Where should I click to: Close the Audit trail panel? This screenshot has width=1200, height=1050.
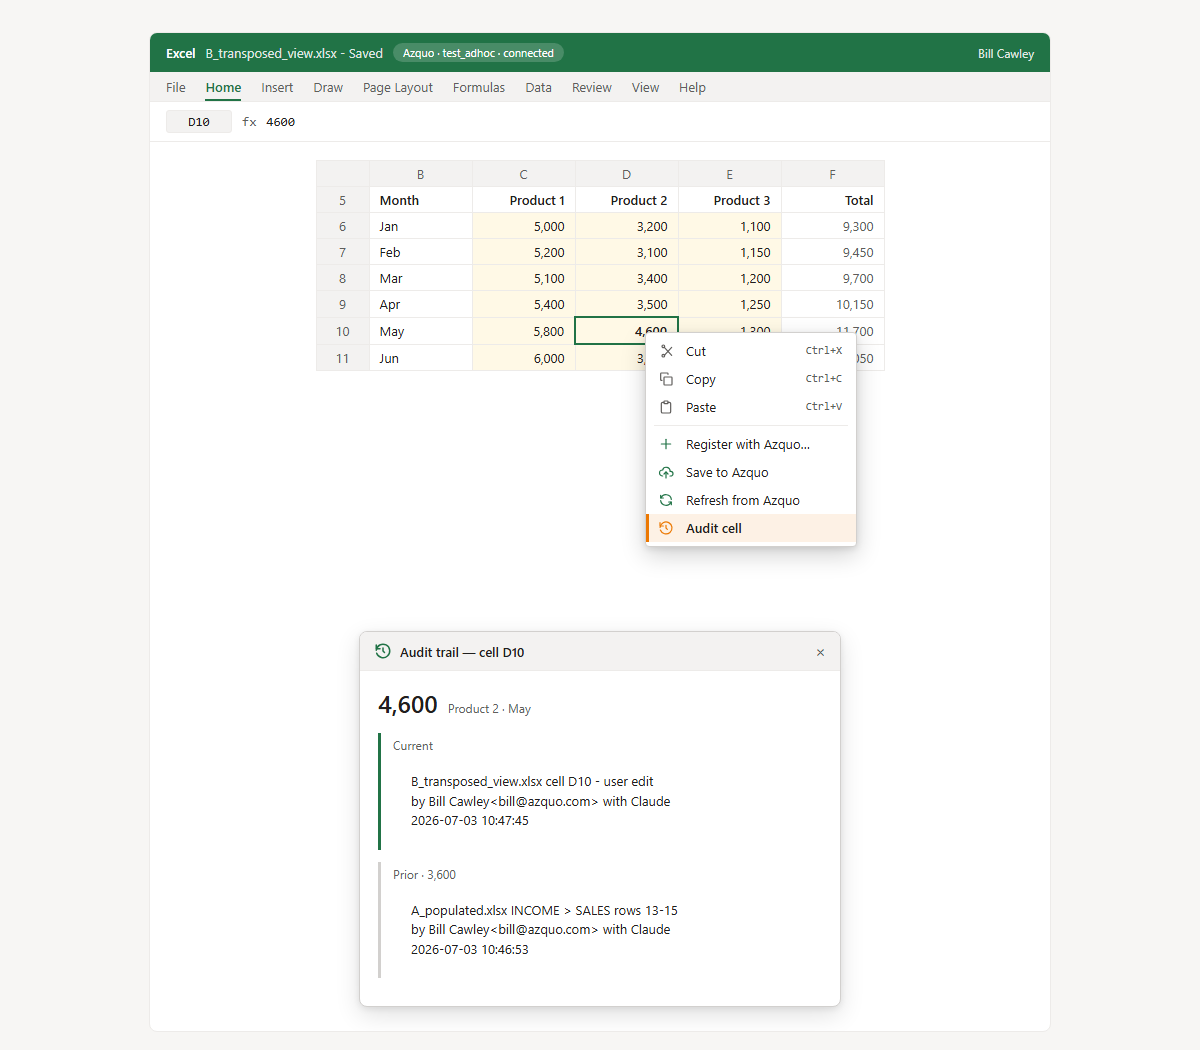(820, 652)
